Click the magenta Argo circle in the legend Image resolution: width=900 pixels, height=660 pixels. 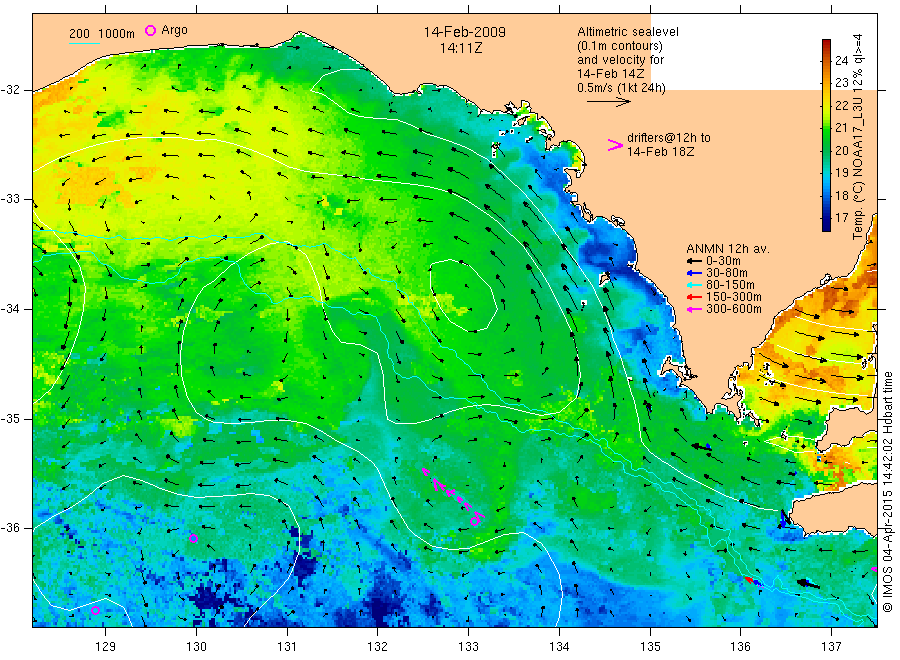150,30
